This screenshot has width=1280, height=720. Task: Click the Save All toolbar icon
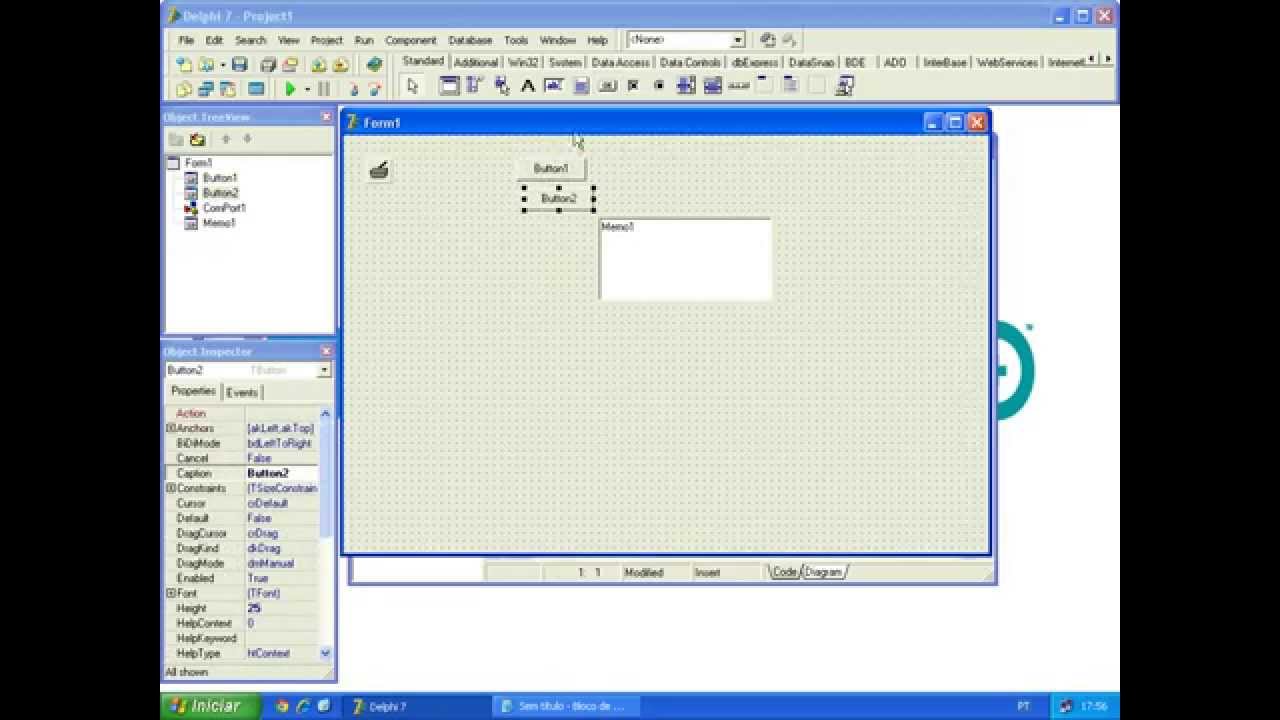tap(268, 64)
